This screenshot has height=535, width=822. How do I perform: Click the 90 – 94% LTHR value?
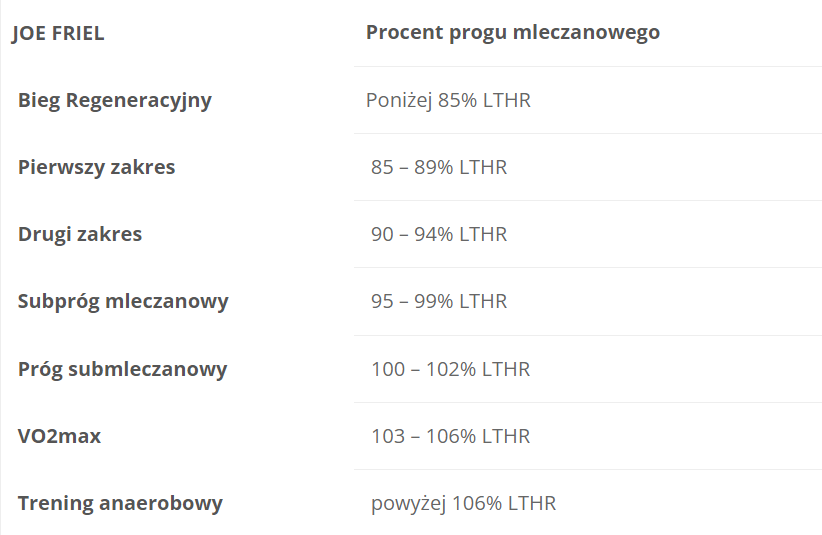(439, 234)
